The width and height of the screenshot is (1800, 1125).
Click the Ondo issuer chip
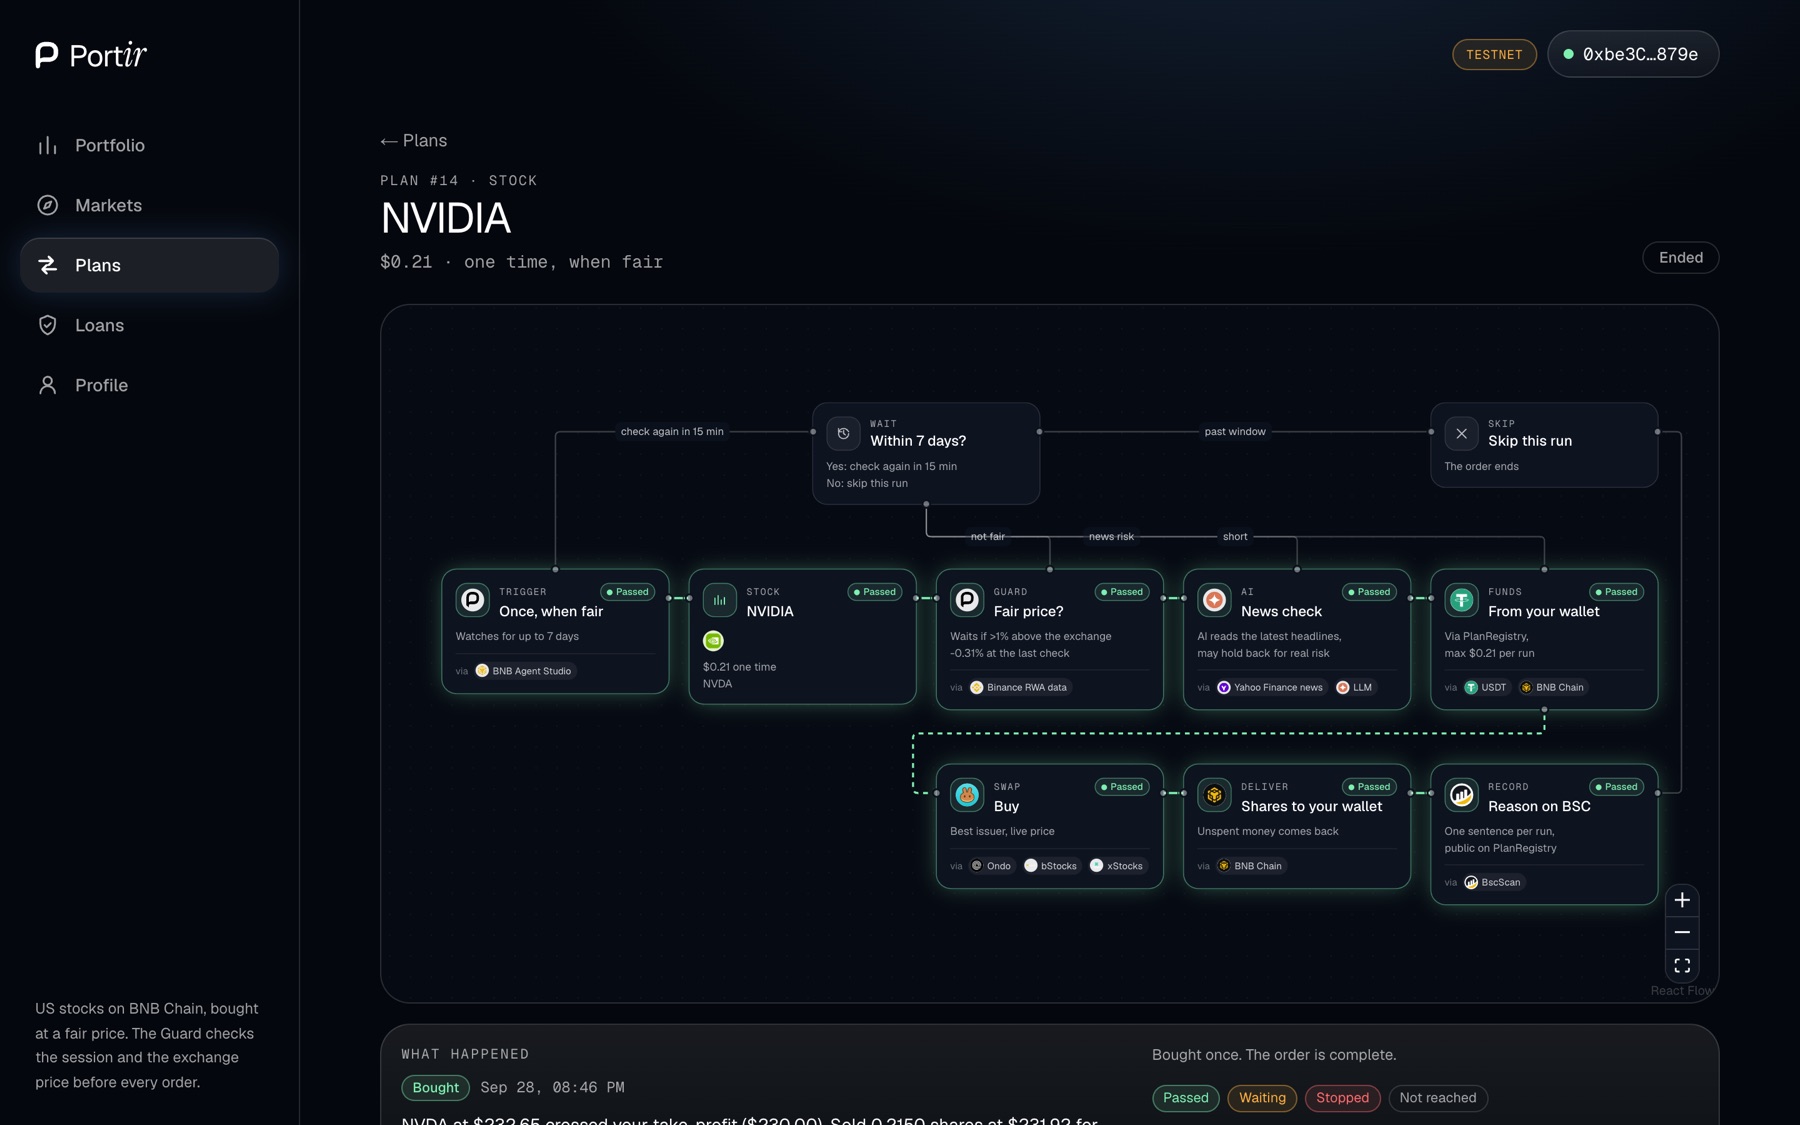pos(991,866)
